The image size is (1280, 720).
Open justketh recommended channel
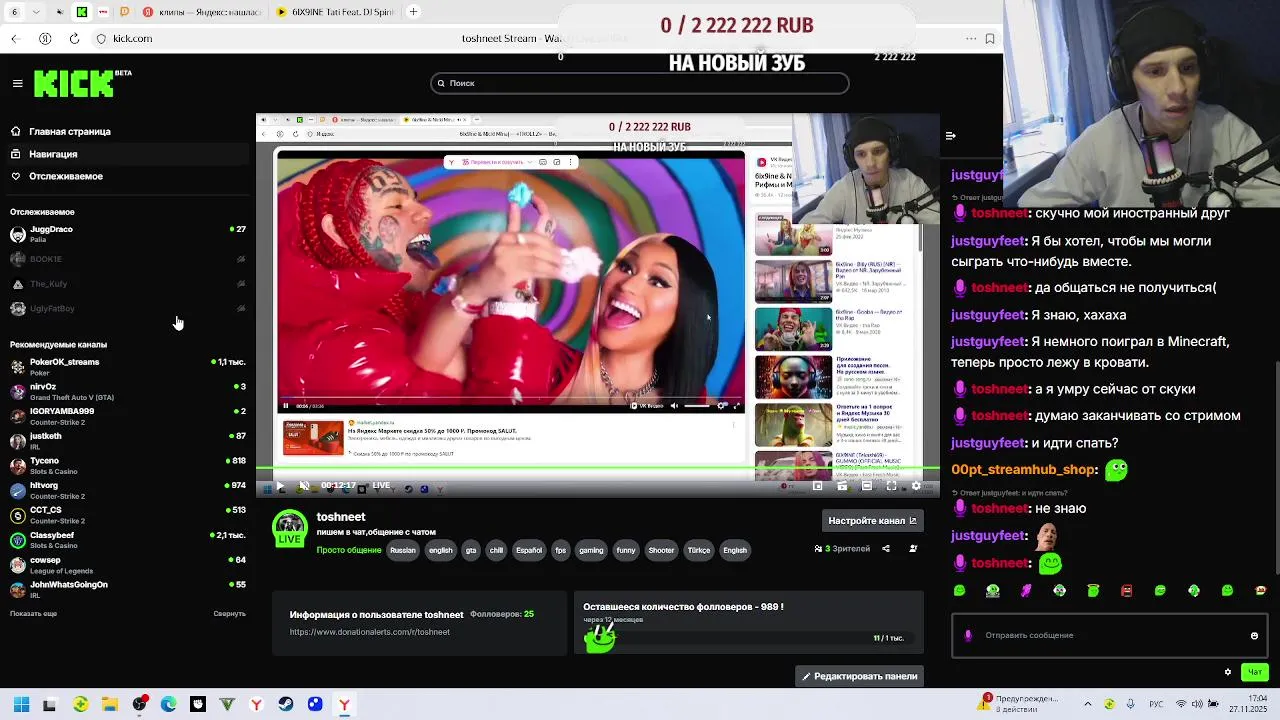pos(127,440)
